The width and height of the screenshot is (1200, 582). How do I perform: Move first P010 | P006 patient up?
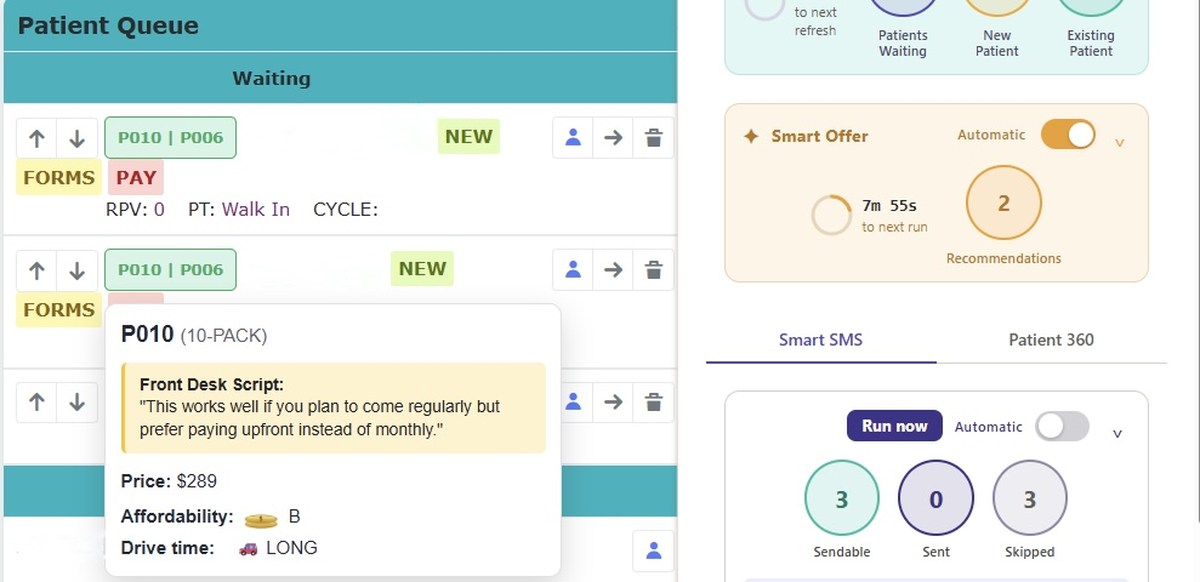click(37, 138)
